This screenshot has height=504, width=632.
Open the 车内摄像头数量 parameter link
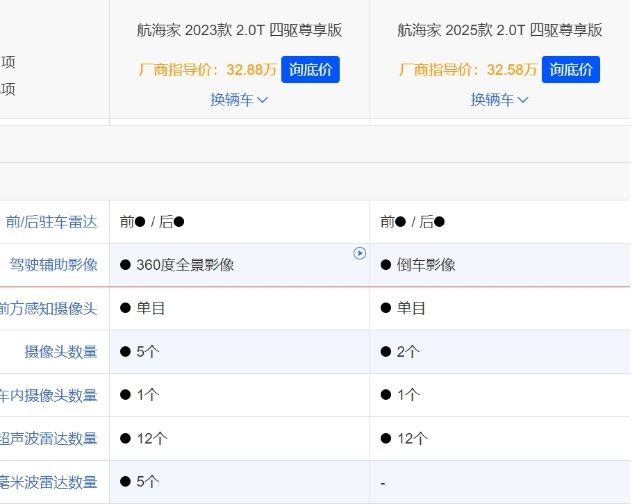[x=48, y=395]
